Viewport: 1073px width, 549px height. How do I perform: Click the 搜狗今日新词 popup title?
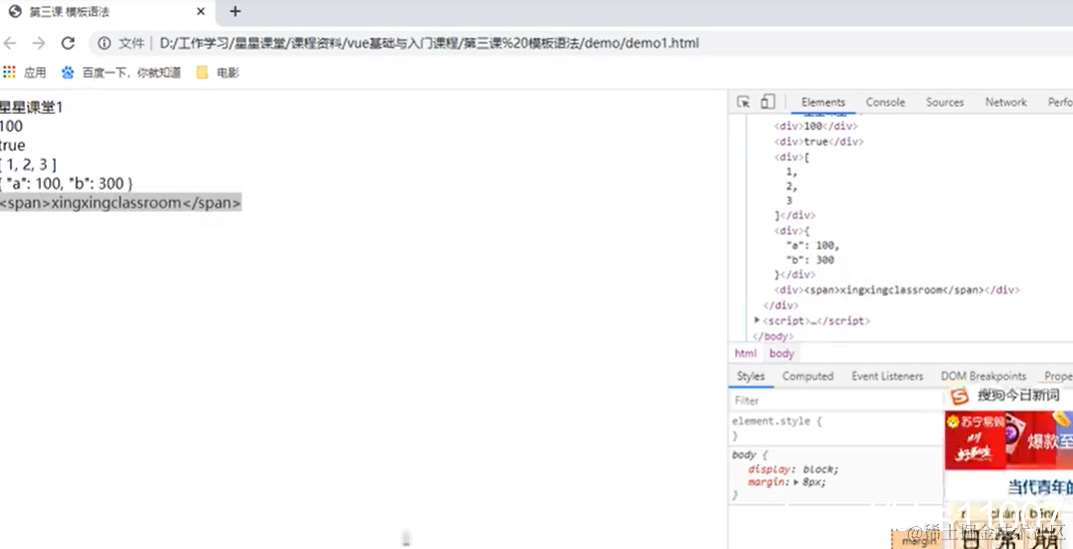(x=1019, y=395)
